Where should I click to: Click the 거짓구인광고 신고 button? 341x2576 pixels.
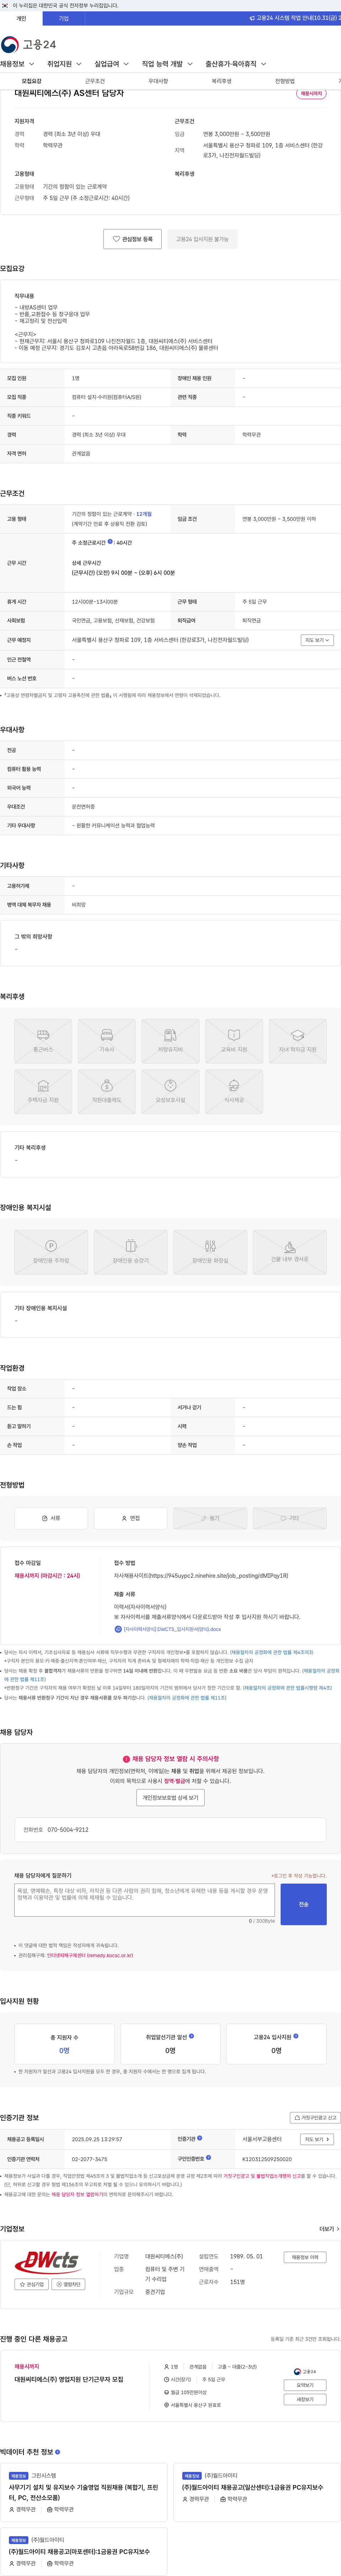click(x=315, y=2118)
